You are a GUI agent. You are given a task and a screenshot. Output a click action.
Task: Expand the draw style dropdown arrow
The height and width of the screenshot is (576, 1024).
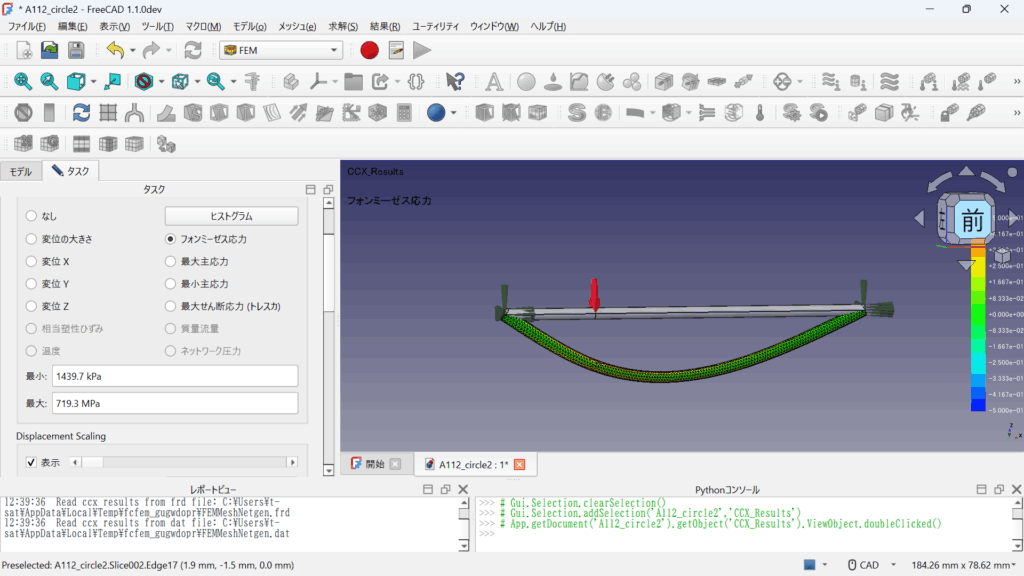pos(163,81)
